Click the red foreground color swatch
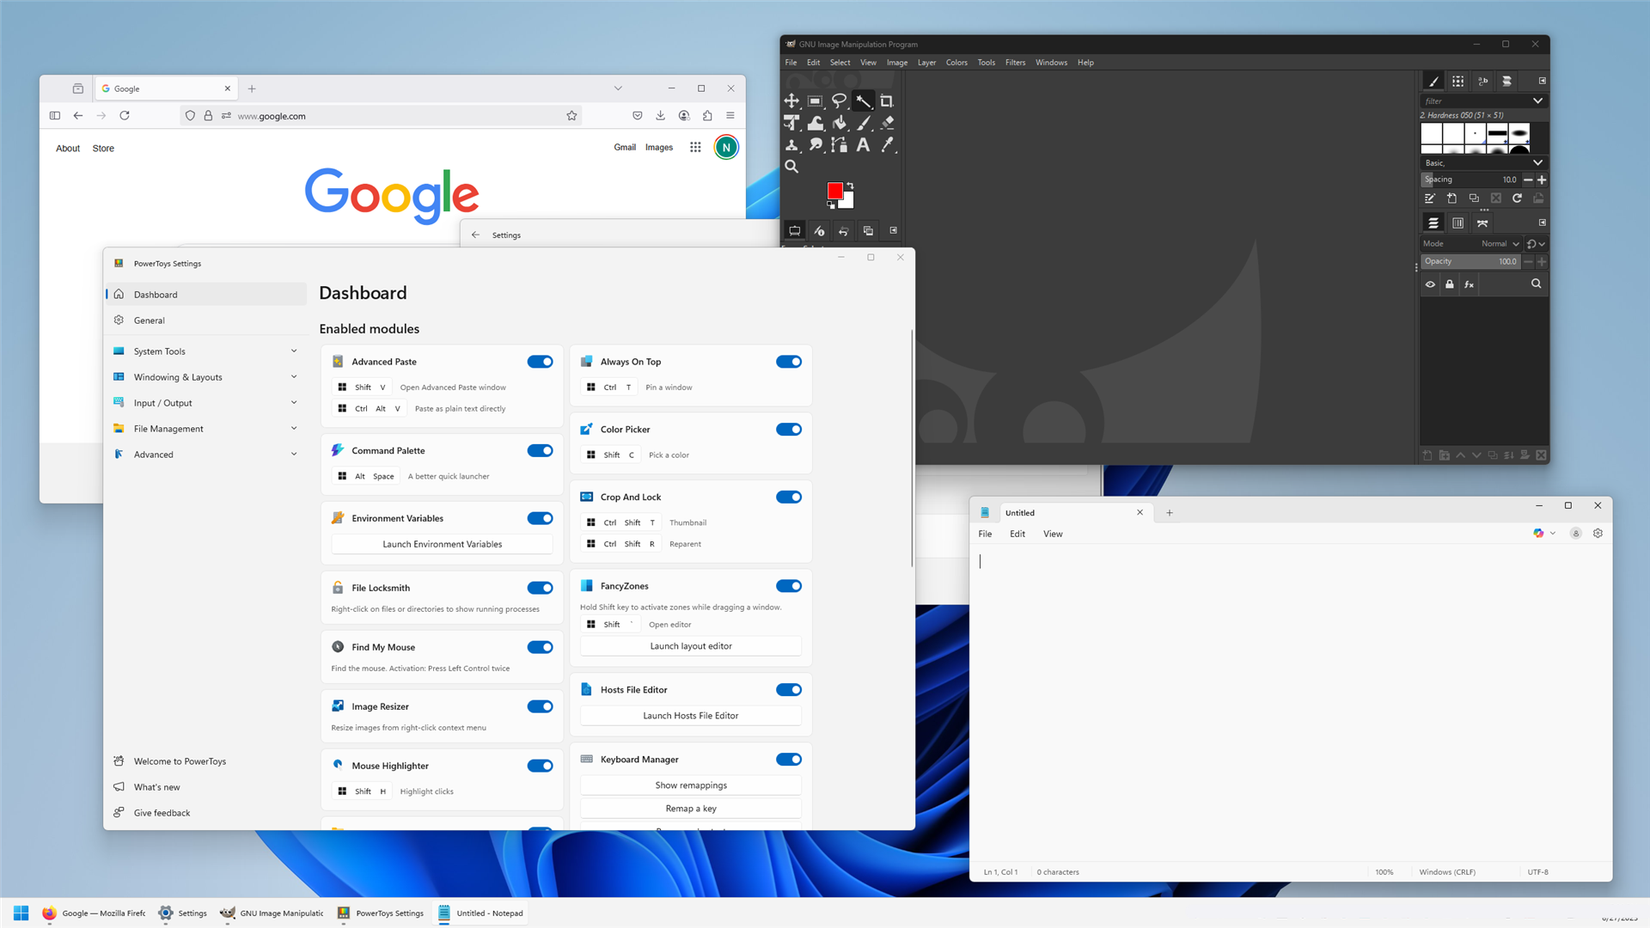1650x928 pixels. pos(837,191)
